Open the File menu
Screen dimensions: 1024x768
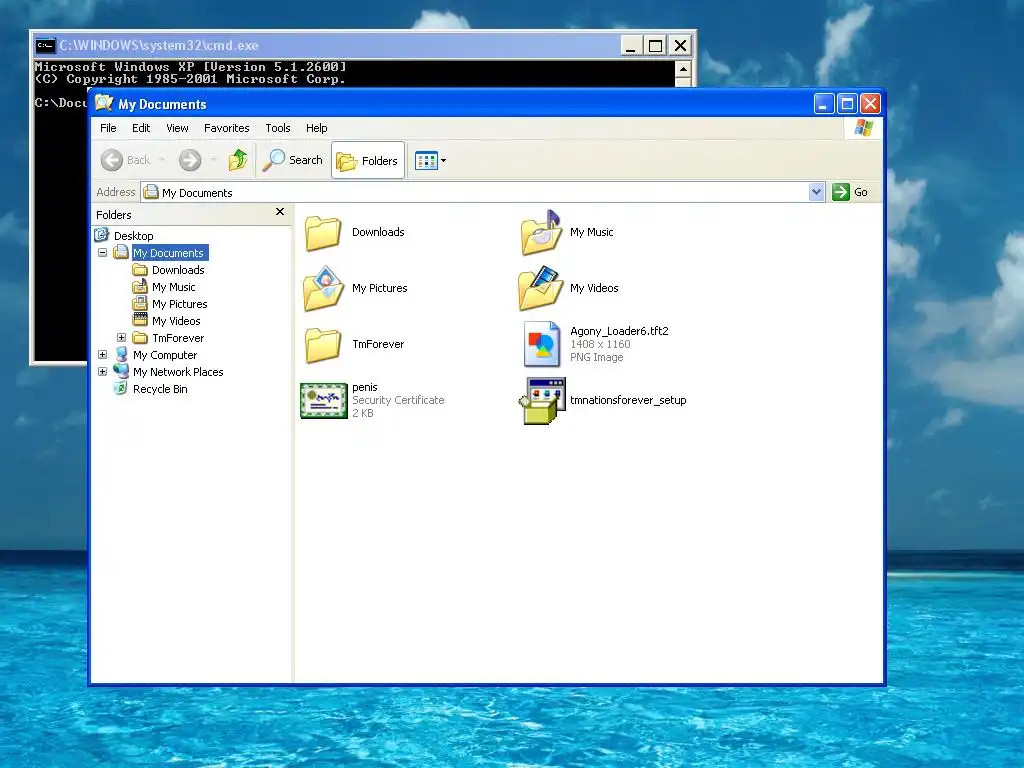pyautogui.click(x=108, y=128)
